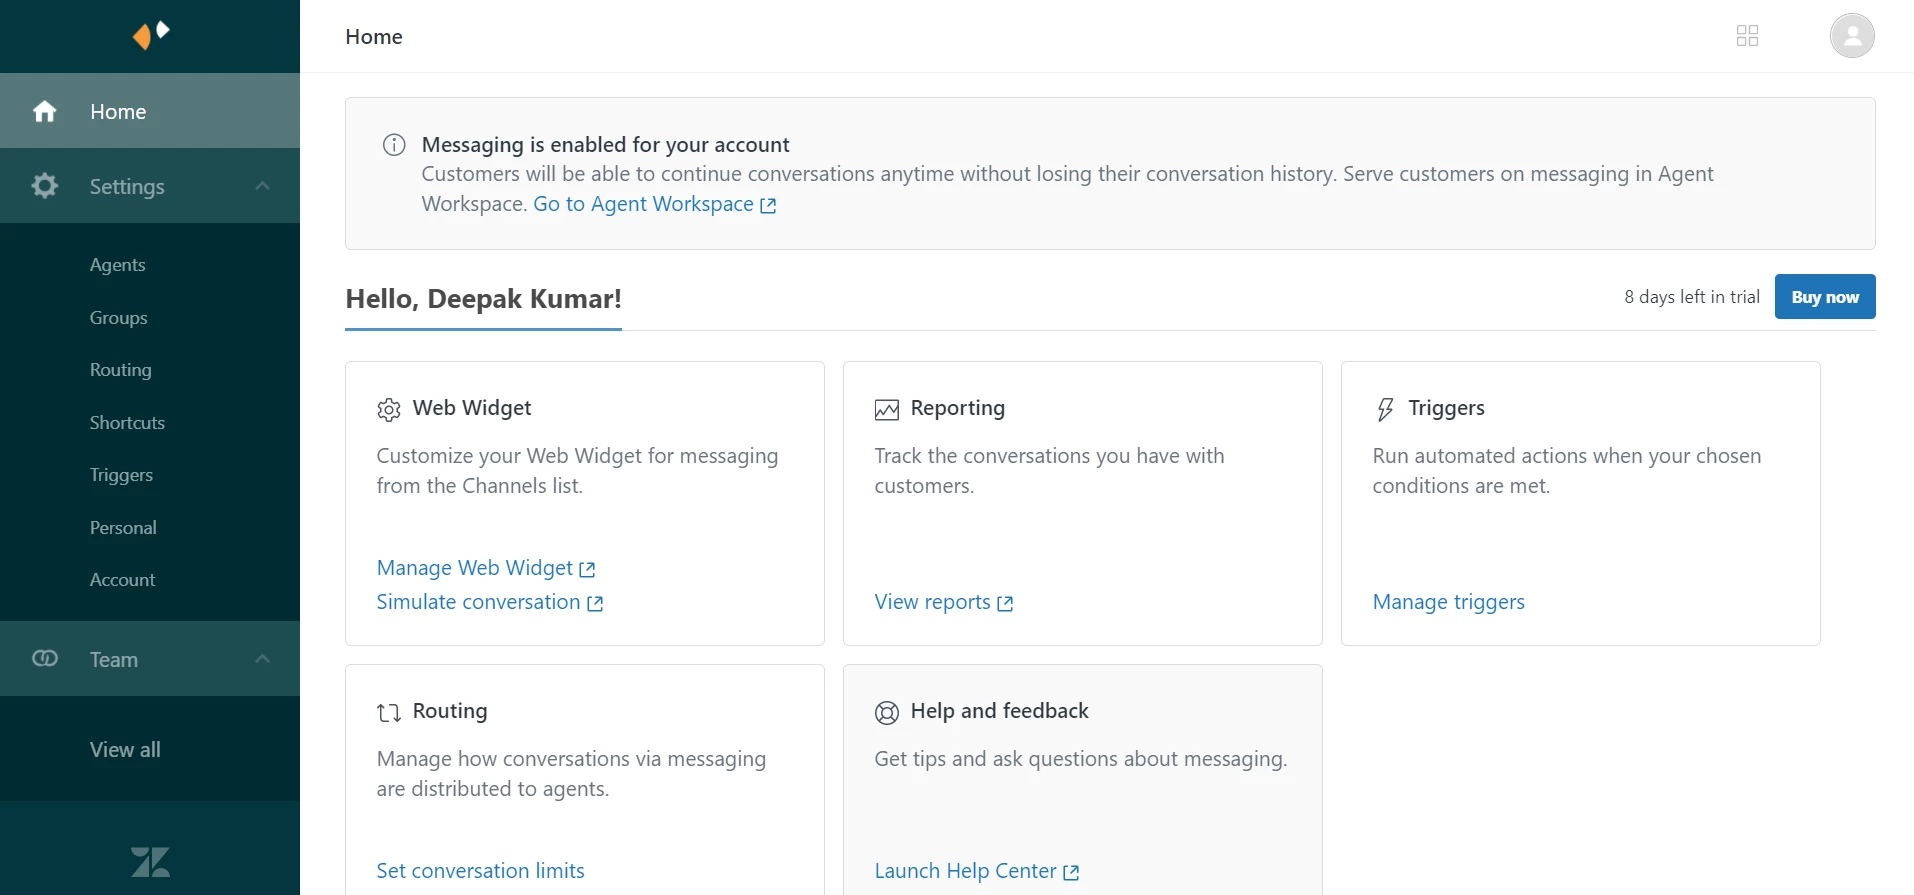Click View all under Team
The height and width of the screenshot is (895, 1914).
click(x=125, y=750)
